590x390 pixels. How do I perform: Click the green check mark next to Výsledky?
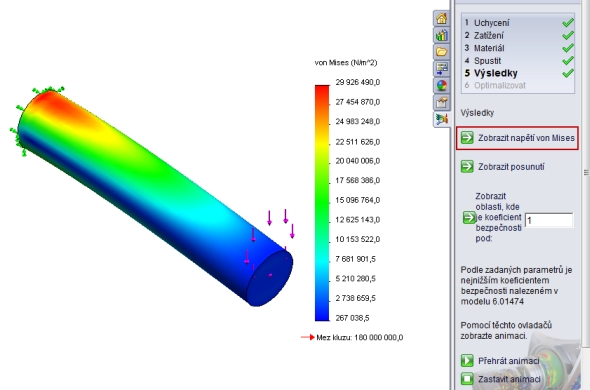(568, 73)
